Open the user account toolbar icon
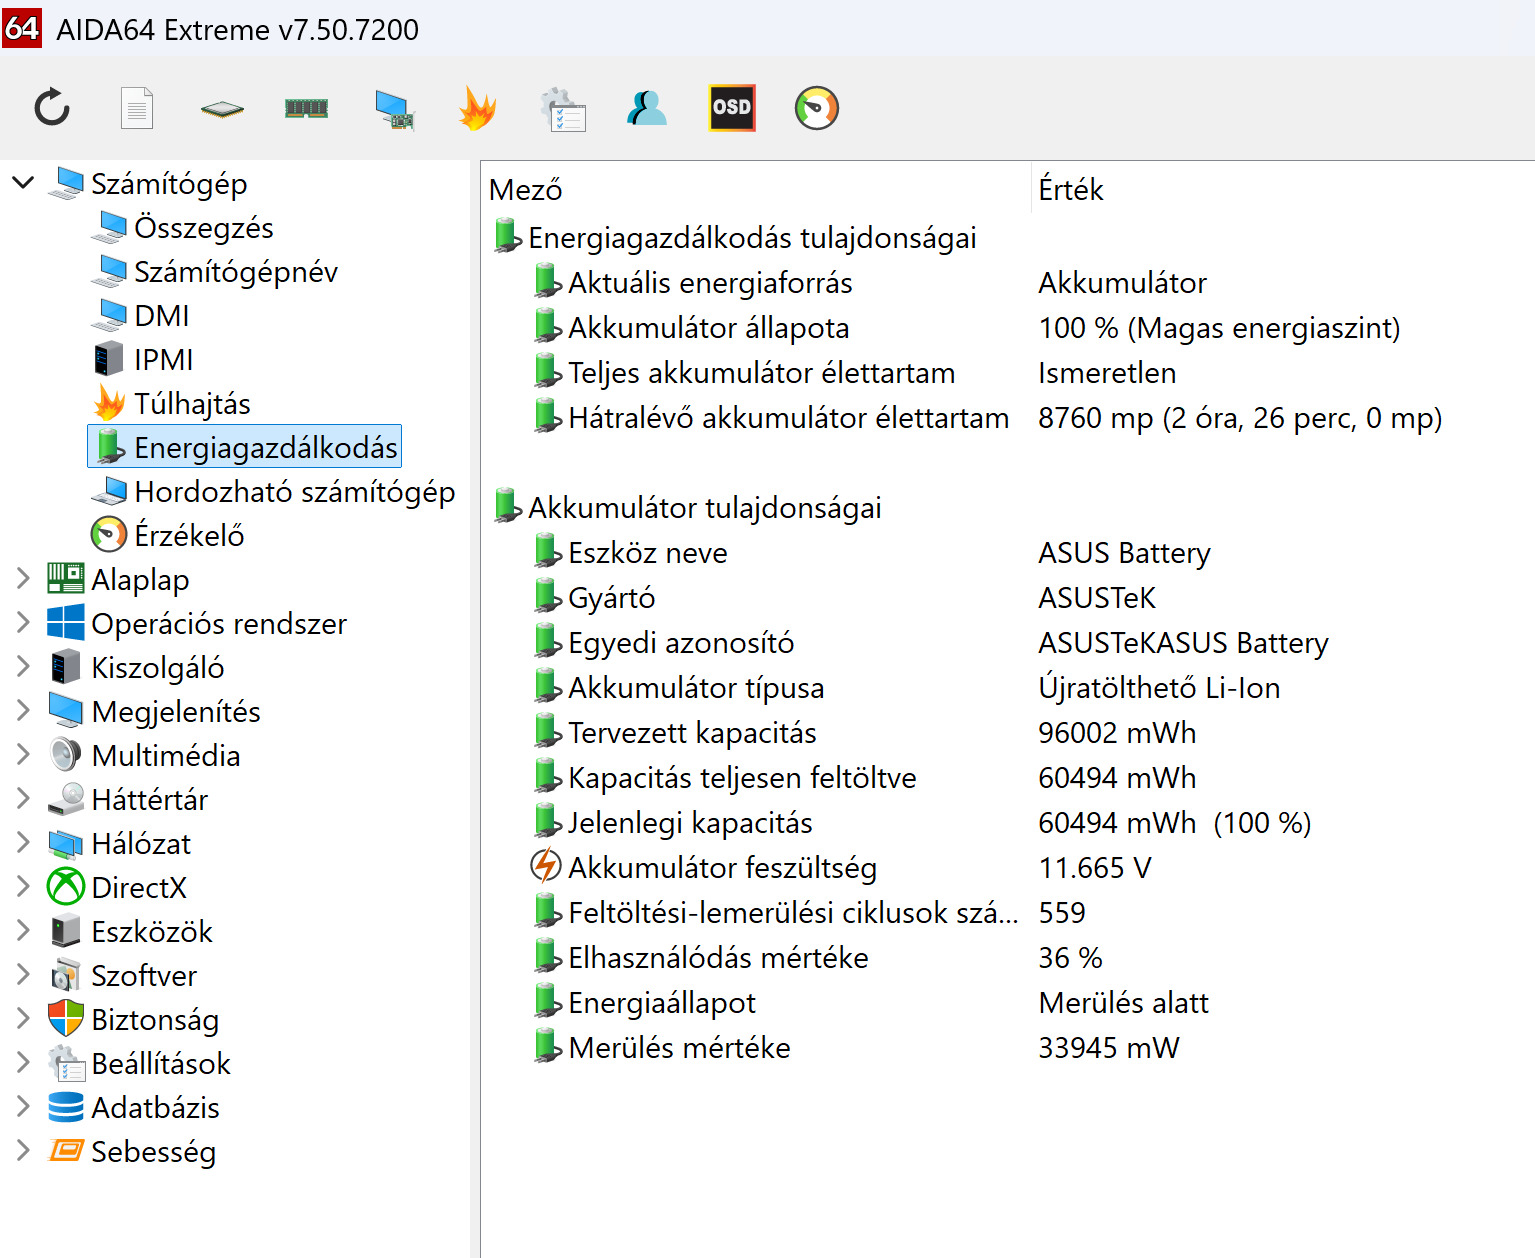The width and height of the screenshot is (1535, 1258). (x=647, y=108)
